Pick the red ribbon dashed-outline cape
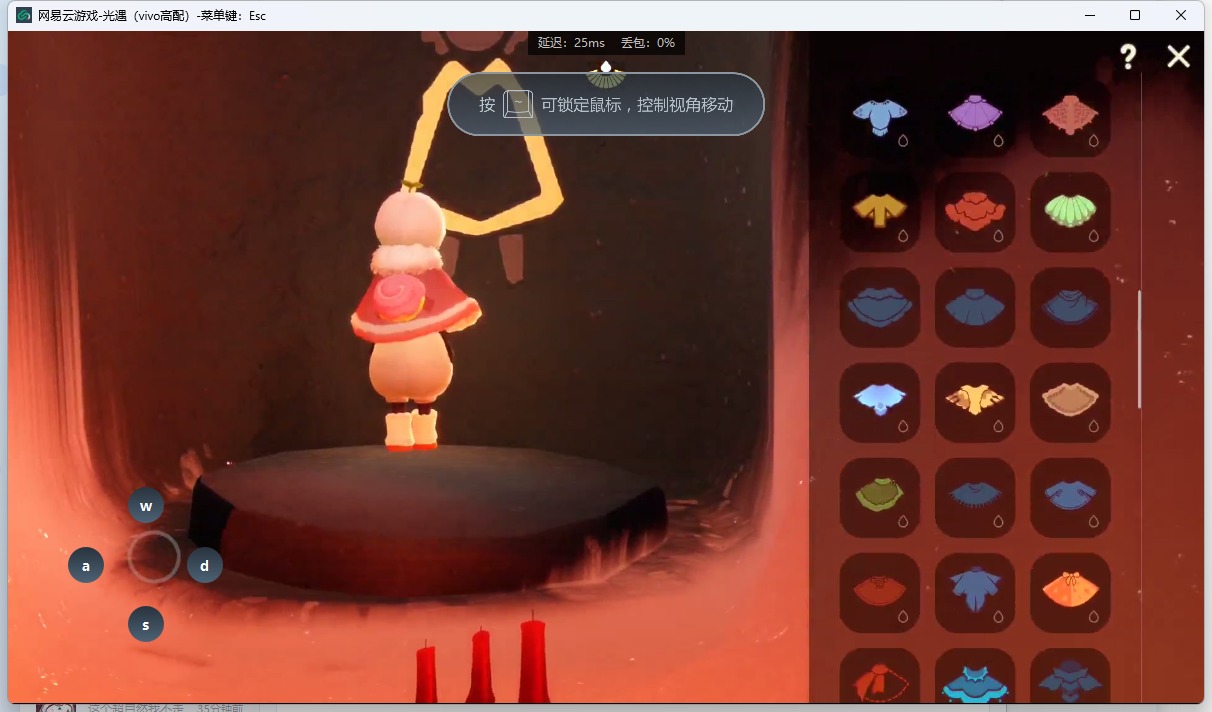 pyautogui.click(x=879, y=676)
